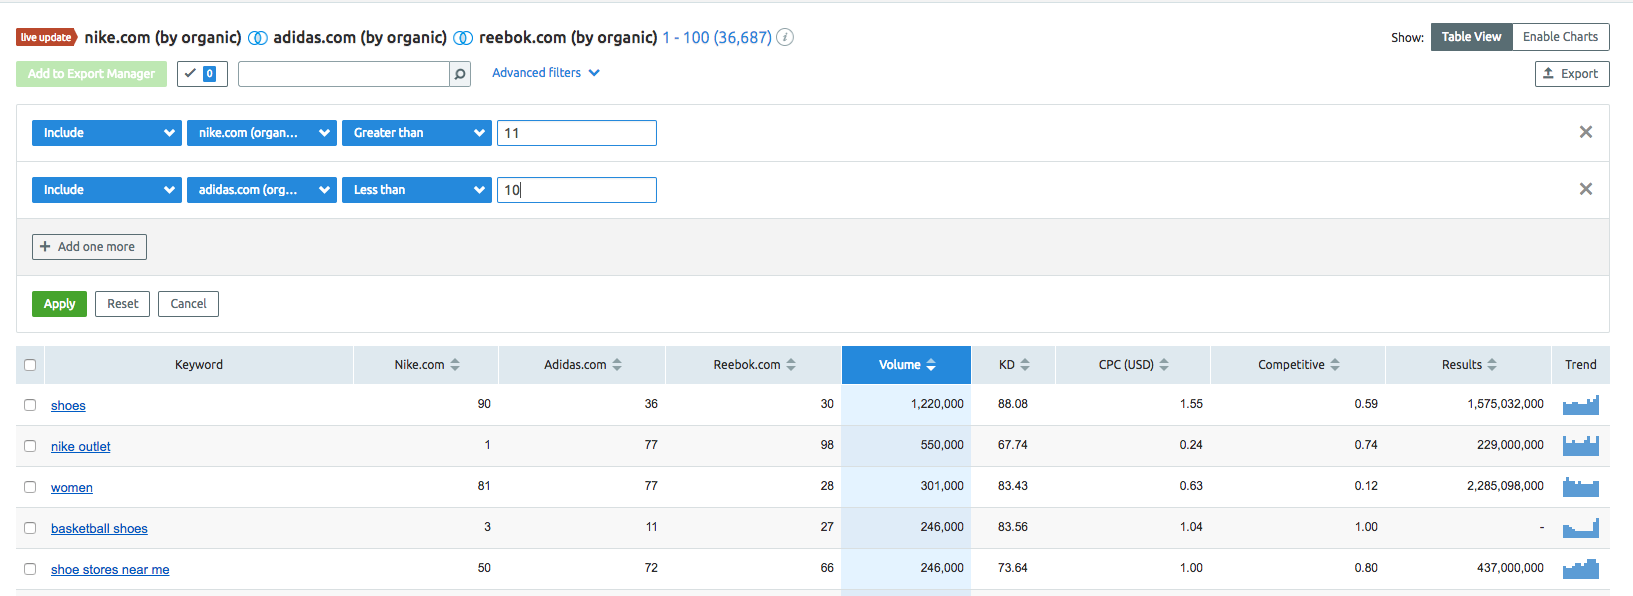Reset the advanced filters
Viewport: 1633px width, 596px height.
(x=123, y=304)
